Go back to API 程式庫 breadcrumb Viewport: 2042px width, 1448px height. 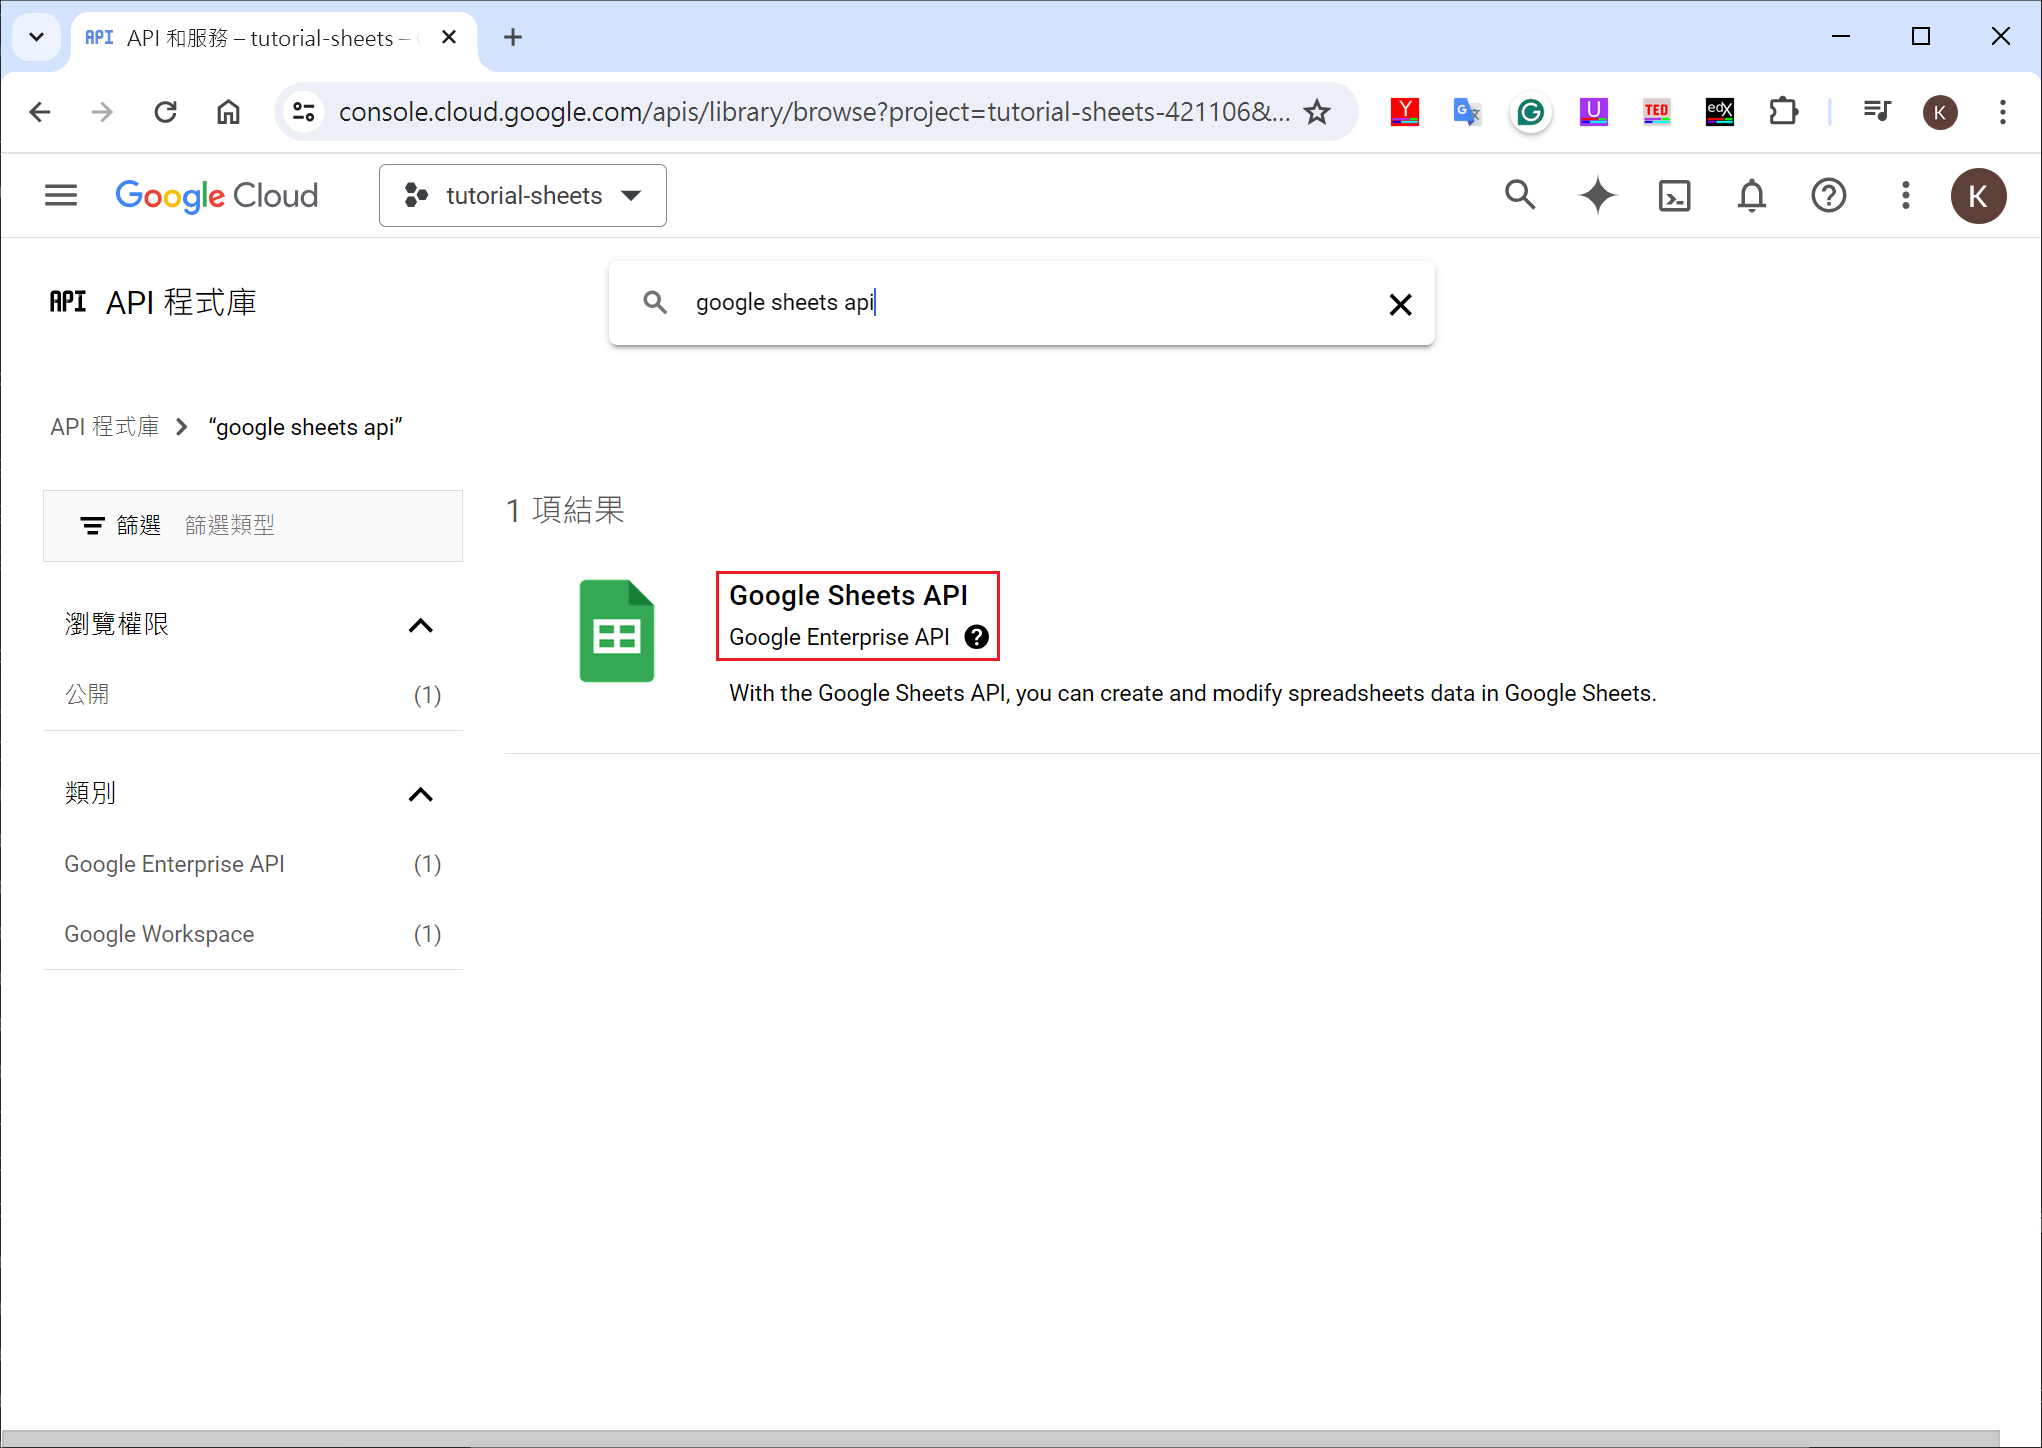(x=105, y=427)
